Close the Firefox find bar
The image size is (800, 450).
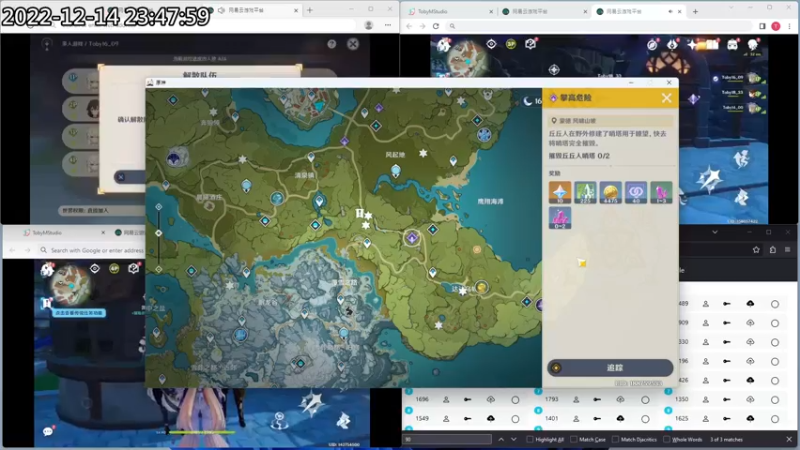click(x=789, y=439)
